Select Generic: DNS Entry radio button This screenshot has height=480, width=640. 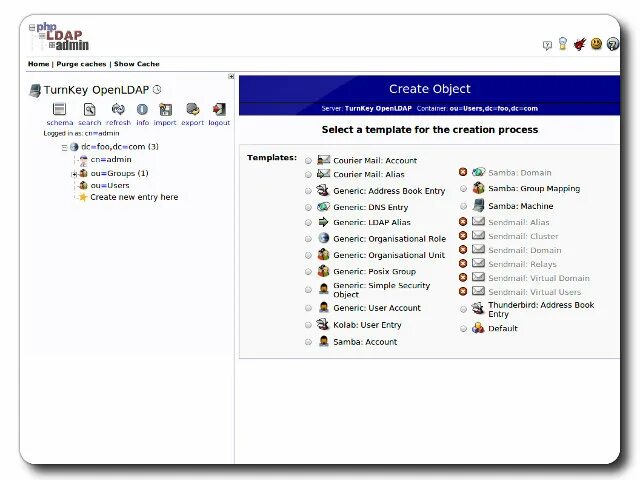tap(308, 207)
